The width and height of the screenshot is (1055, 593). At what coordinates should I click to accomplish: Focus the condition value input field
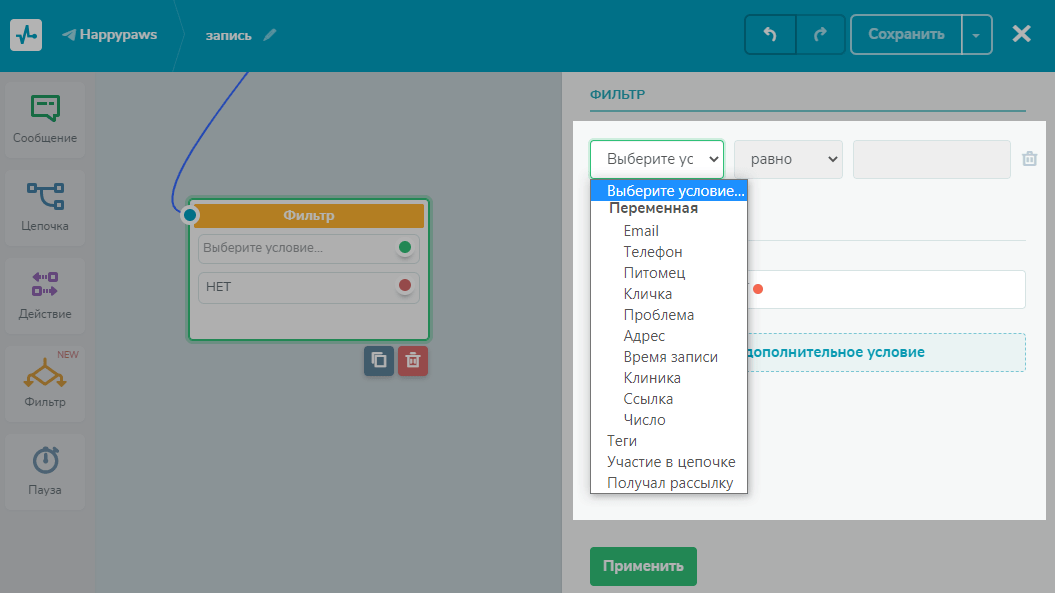[x=931, y=159]
